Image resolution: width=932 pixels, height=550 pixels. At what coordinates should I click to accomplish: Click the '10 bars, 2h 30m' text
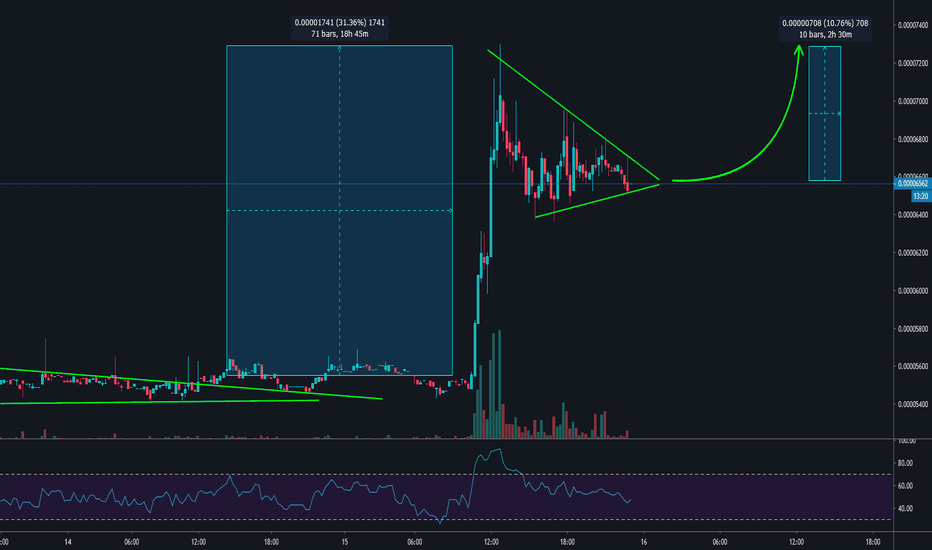pyautogui.click(x=825, y=34)
